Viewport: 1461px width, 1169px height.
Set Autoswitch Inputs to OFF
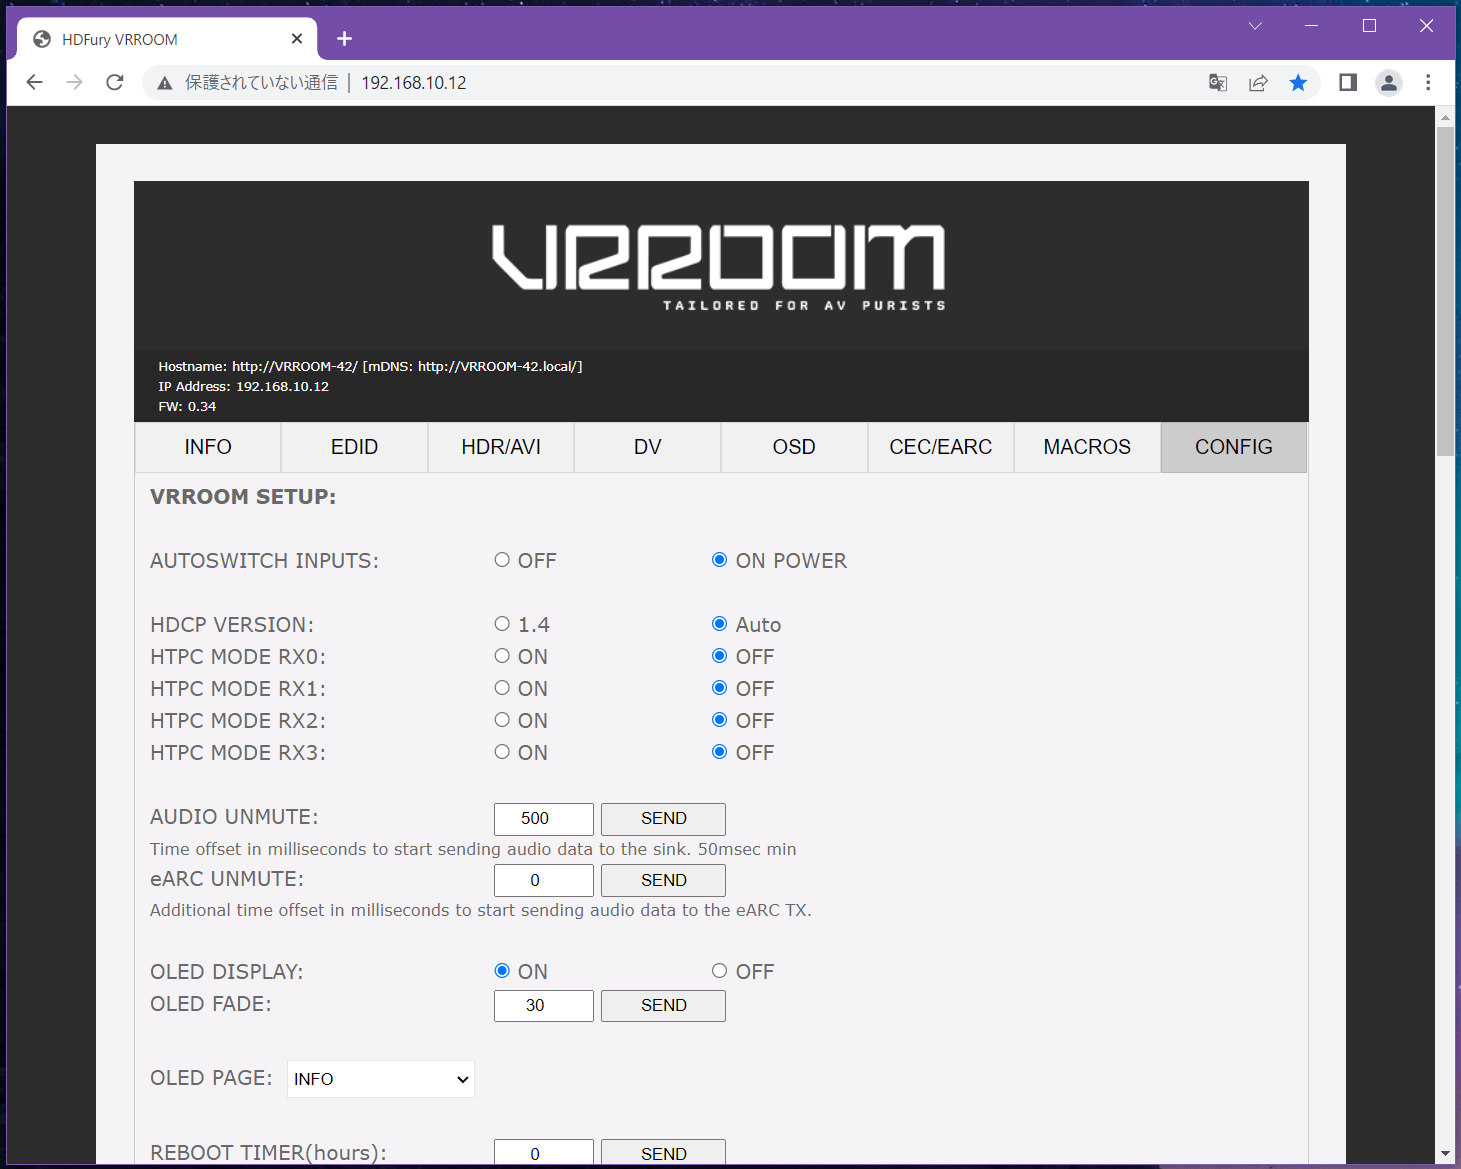tap(502, 560)
